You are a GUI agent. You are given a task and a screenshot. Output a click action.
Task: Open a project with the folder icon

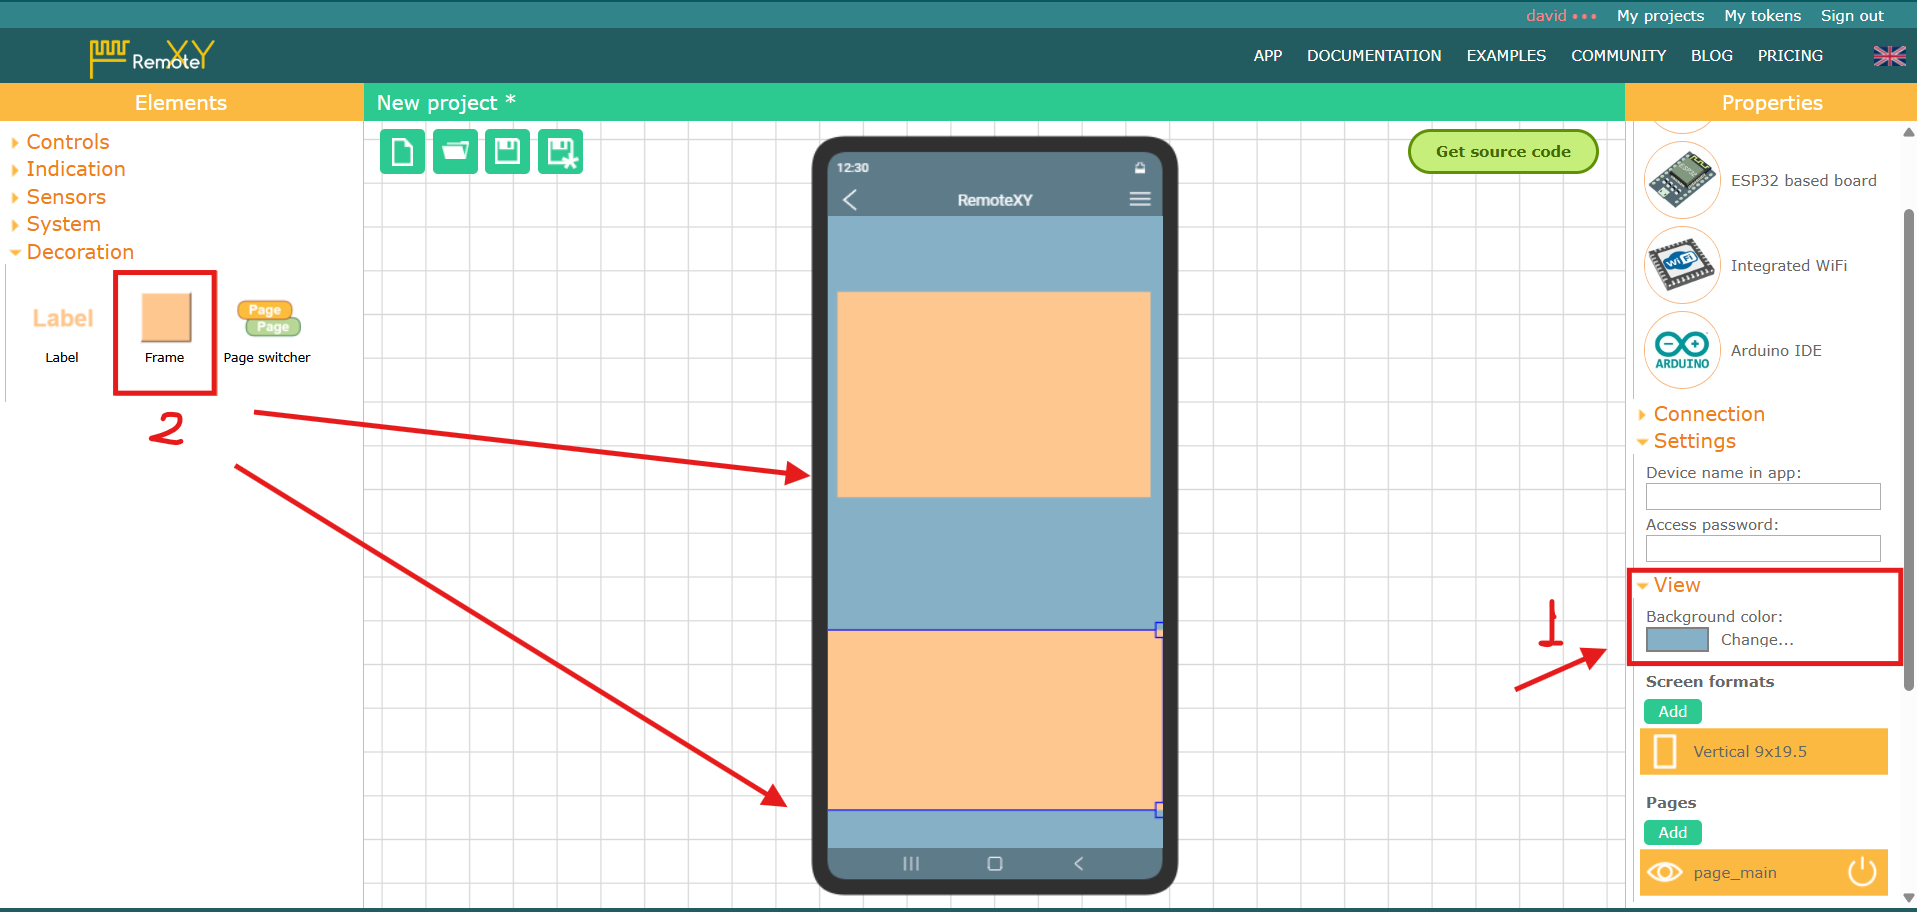click(455, 152)
